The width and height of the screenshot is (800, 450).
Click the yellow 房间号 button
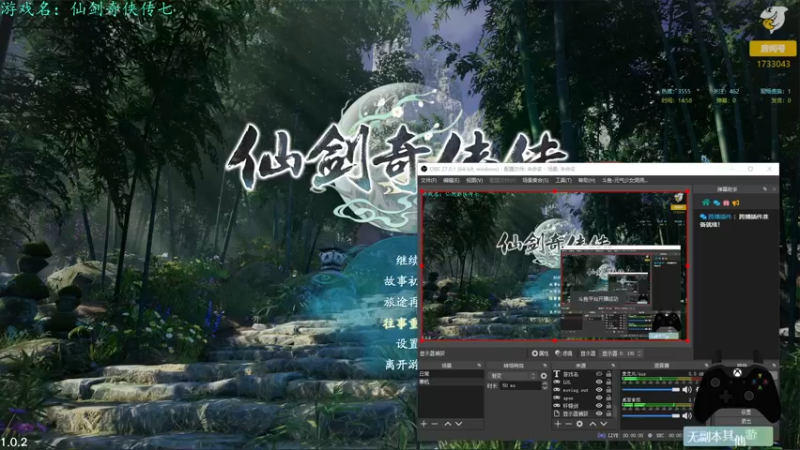click(x=772, y=48)
